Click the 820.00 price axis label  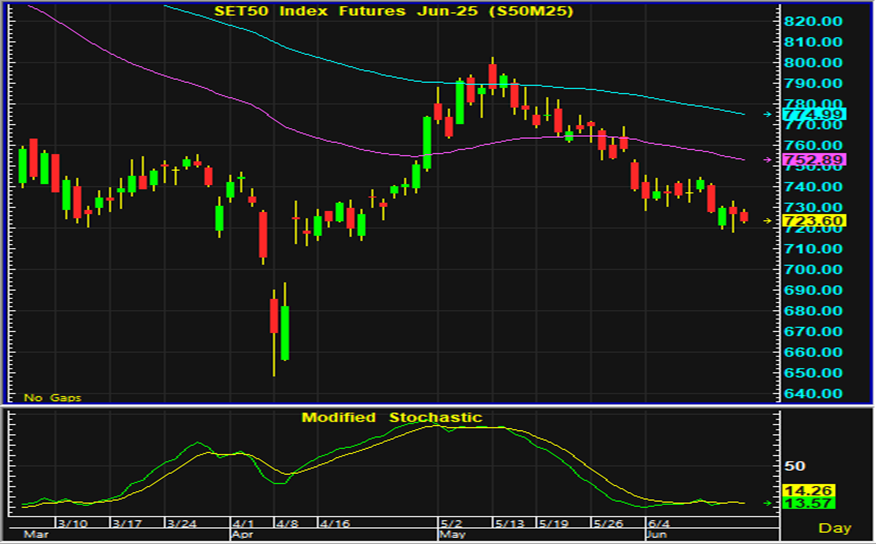click(813, 21)
